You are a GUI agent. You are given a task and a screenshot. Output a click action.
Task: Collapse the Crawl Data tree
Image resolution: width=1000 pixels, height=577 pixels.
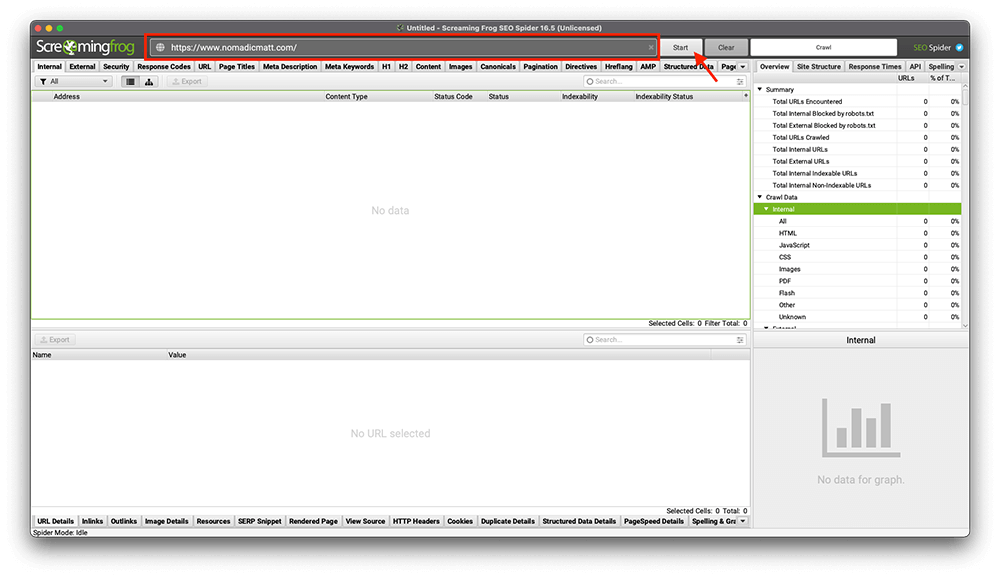760,197
